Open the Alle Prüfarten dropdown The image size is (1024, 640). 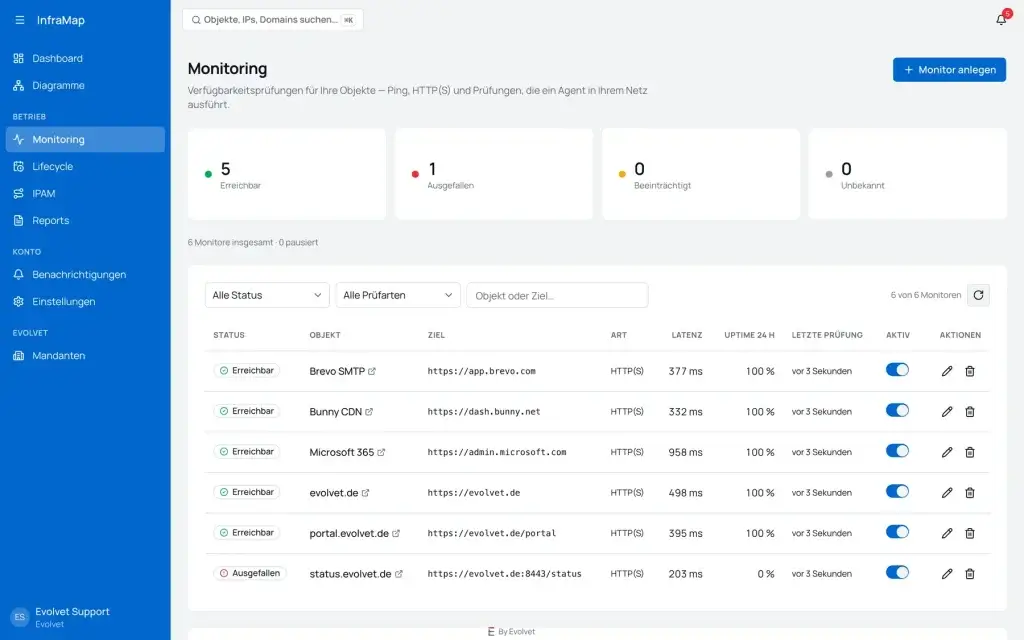(398, 295)
